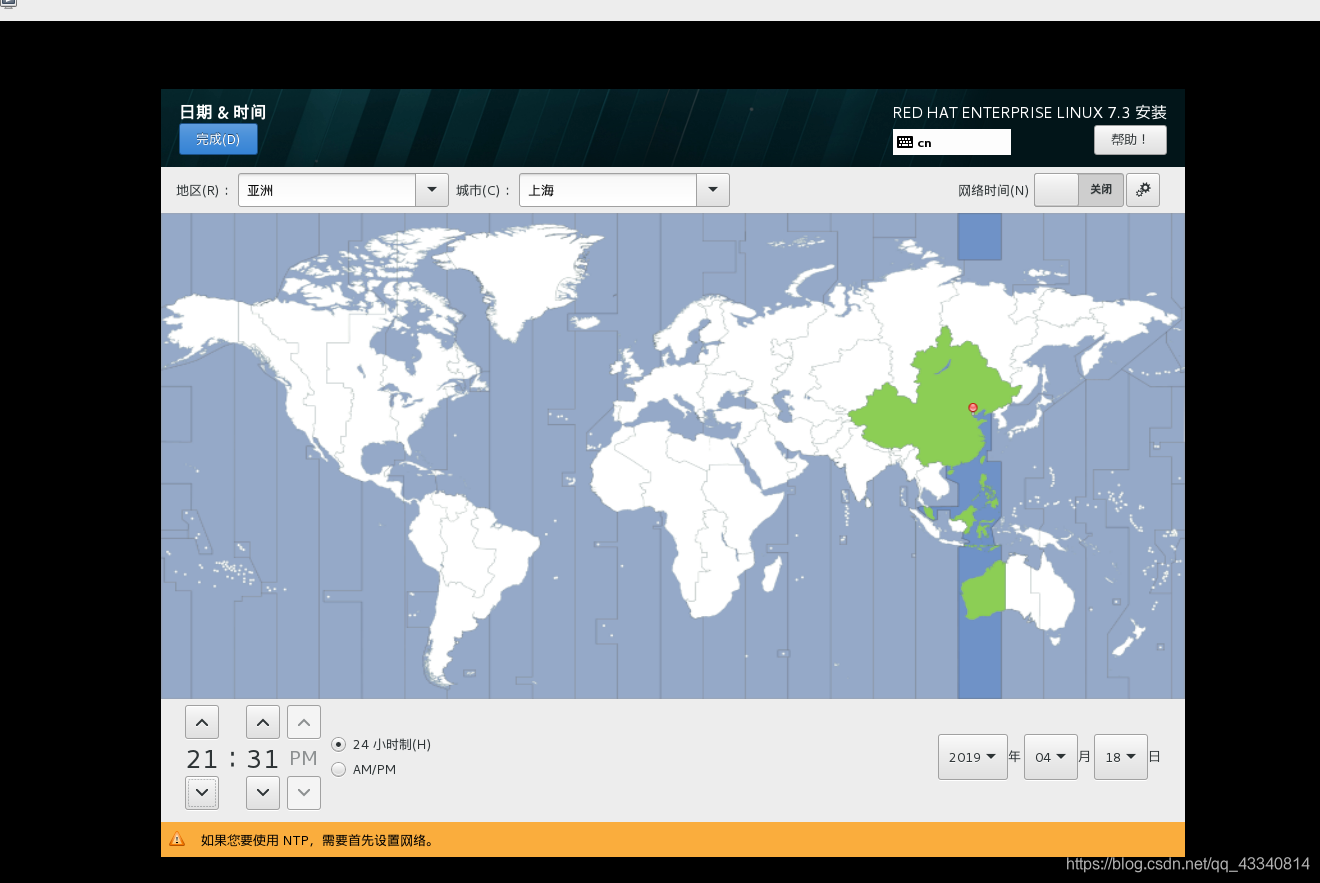
Task: Expand the 地区 region dropdown arrow
Action: click(x=432, y=190)
